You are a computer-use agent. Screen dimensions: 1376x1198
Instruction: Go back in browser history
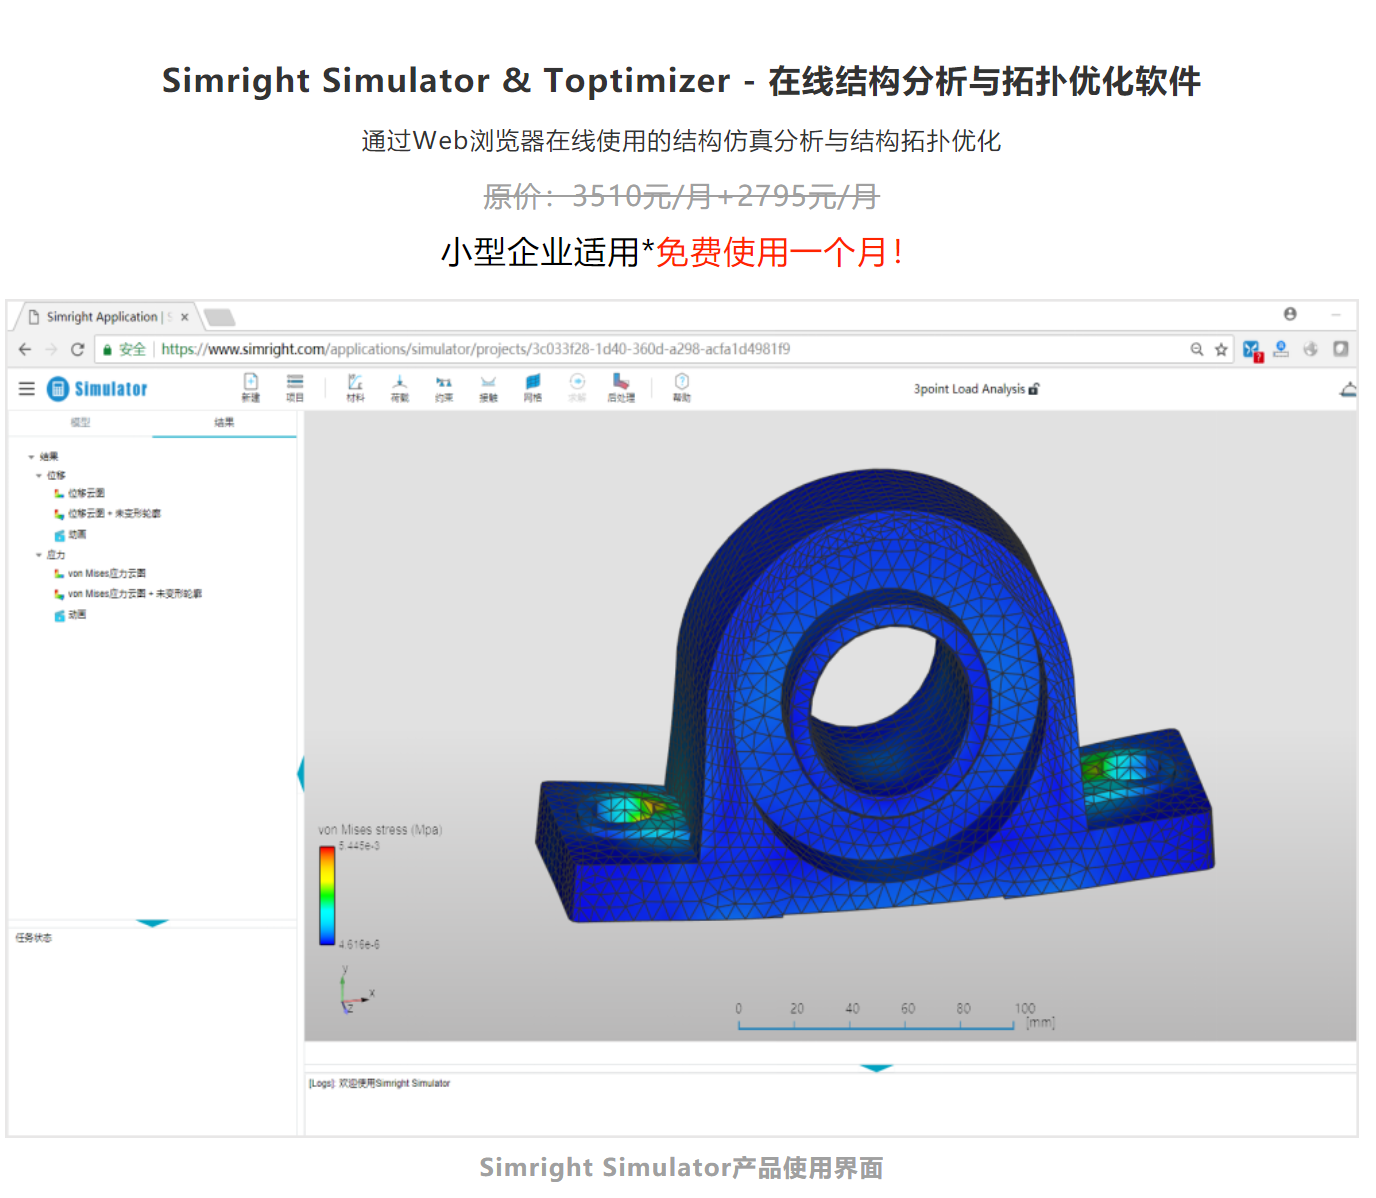pos(25,349)
